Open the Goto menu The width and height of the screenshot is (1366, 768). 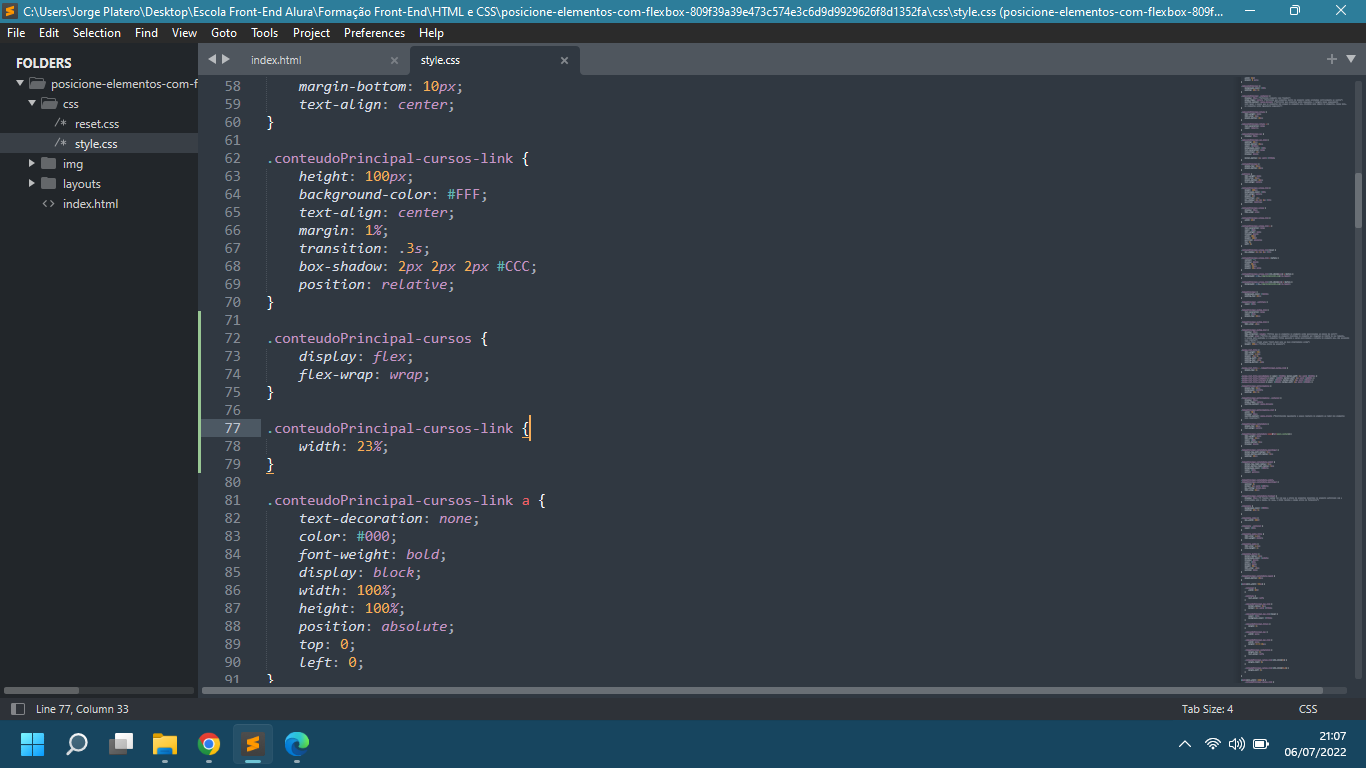(224, 33)
